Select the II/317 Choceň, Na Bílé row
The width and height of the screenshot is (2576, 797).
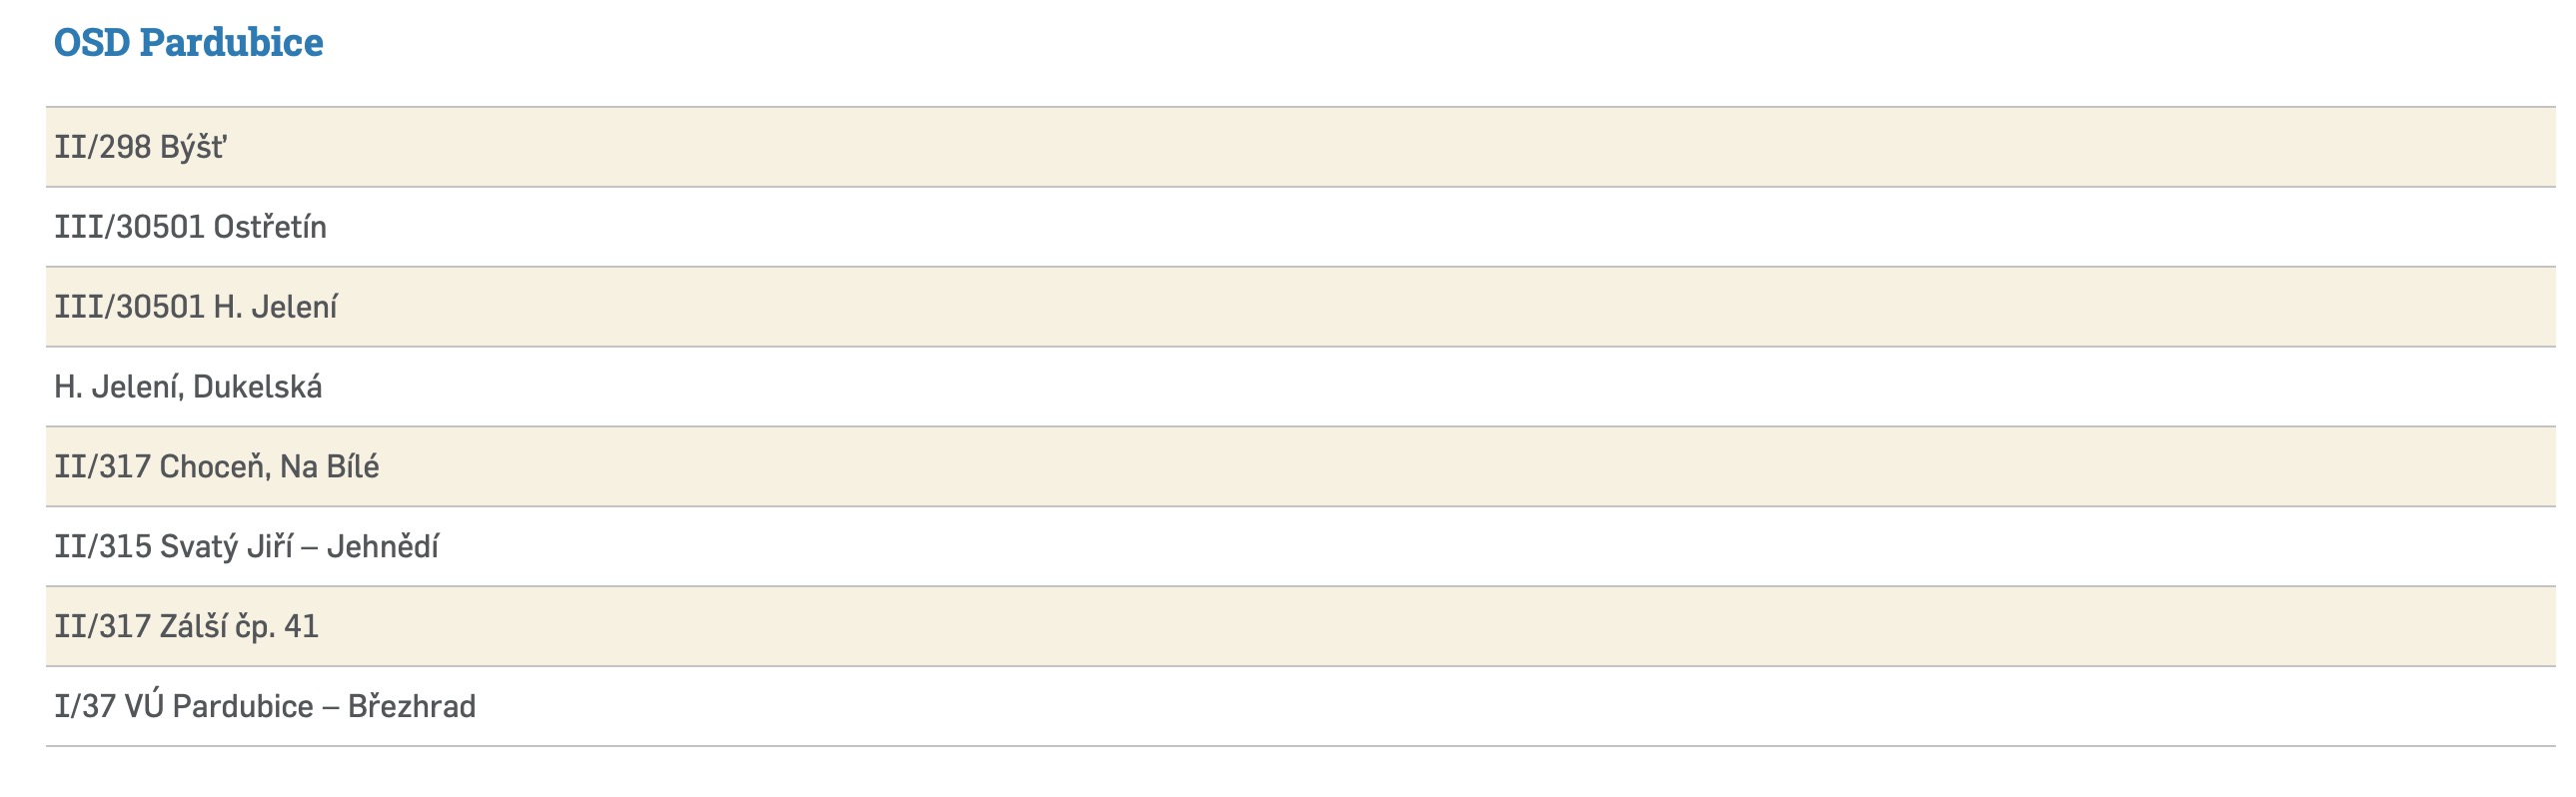(1300, 467)
